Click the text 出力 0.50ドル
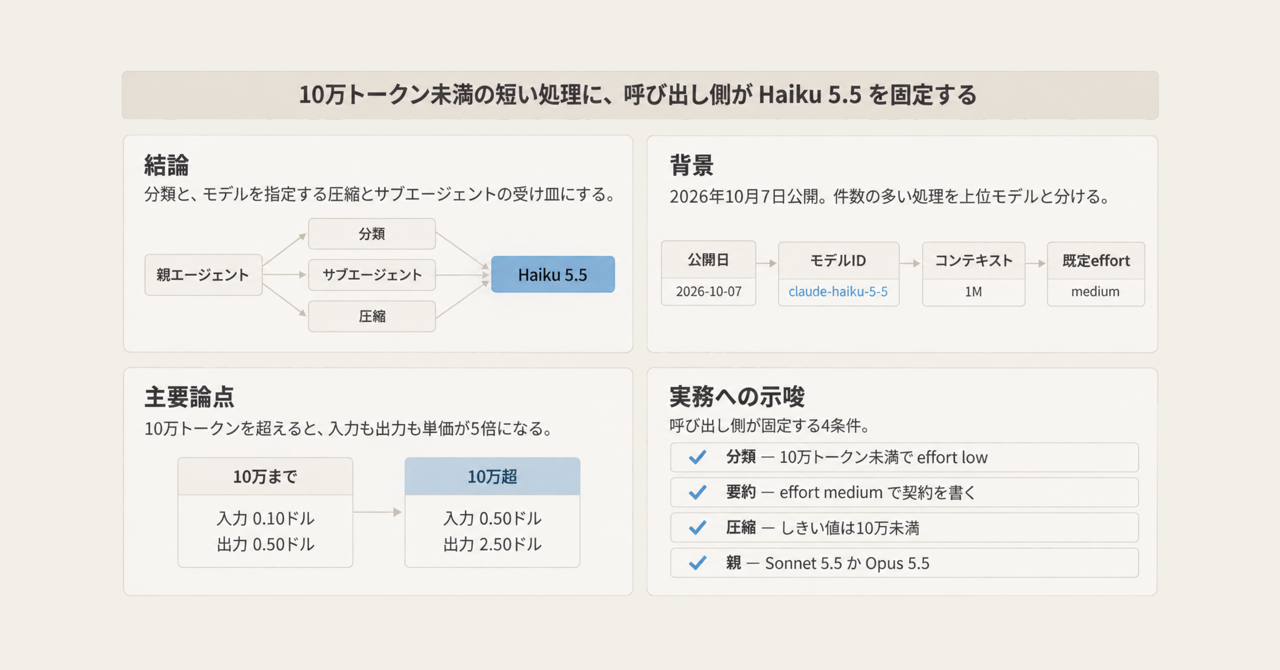This screenshot has width=1280, height=670. tap(265, 545)
